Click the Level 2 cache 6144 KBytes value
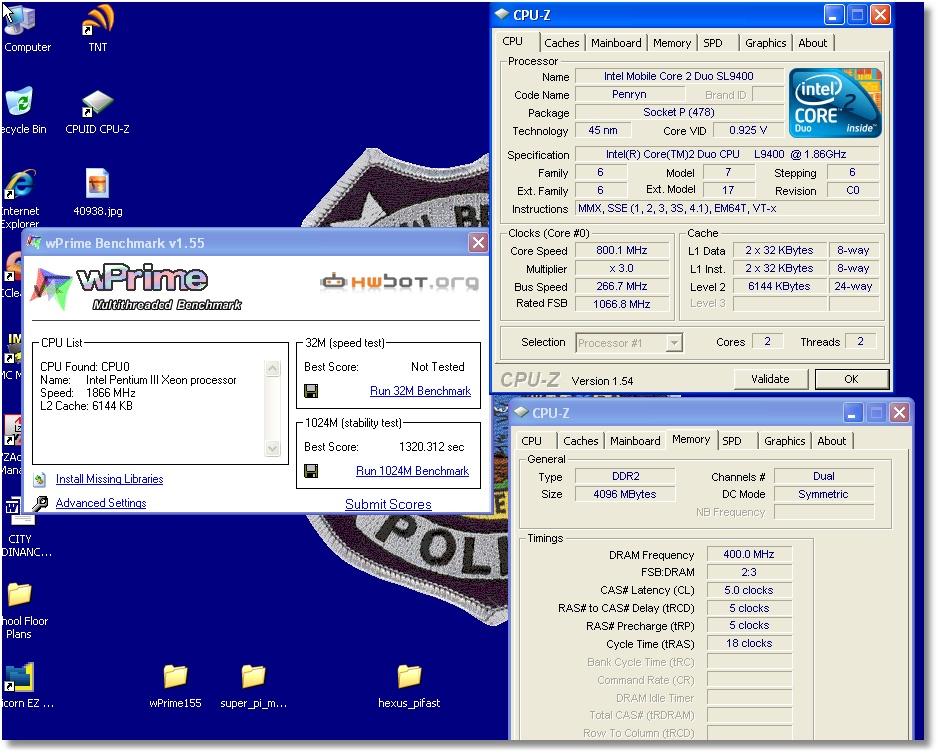Viewport: 938px width, 754px height. click(779, 287)
